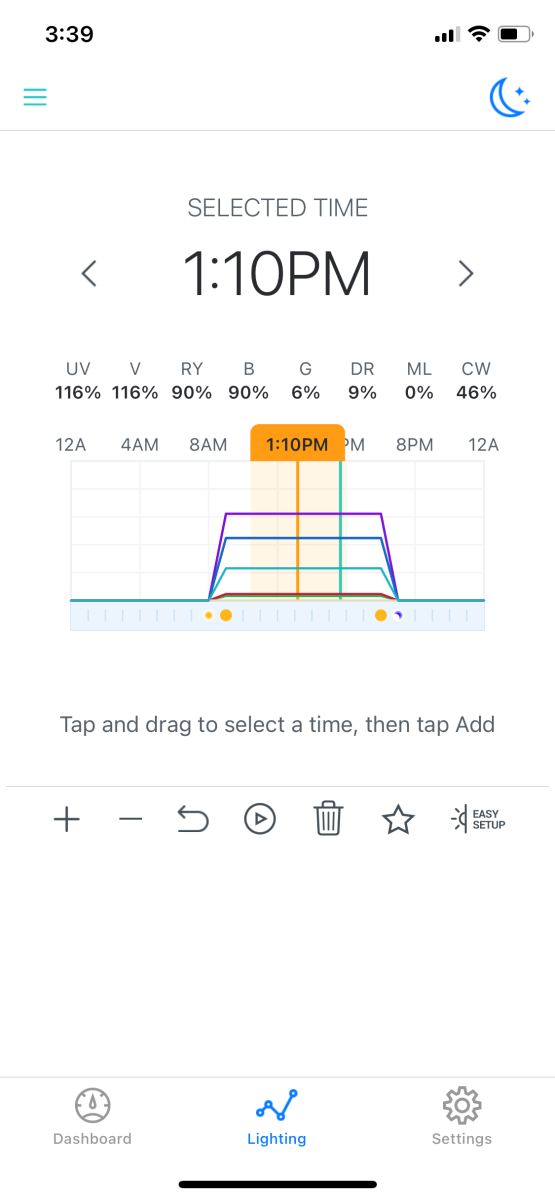The width and height of the screenshot is (555, 1200).
Task: Select the large orange sunrise point on timeline
Action: point(226,615)
